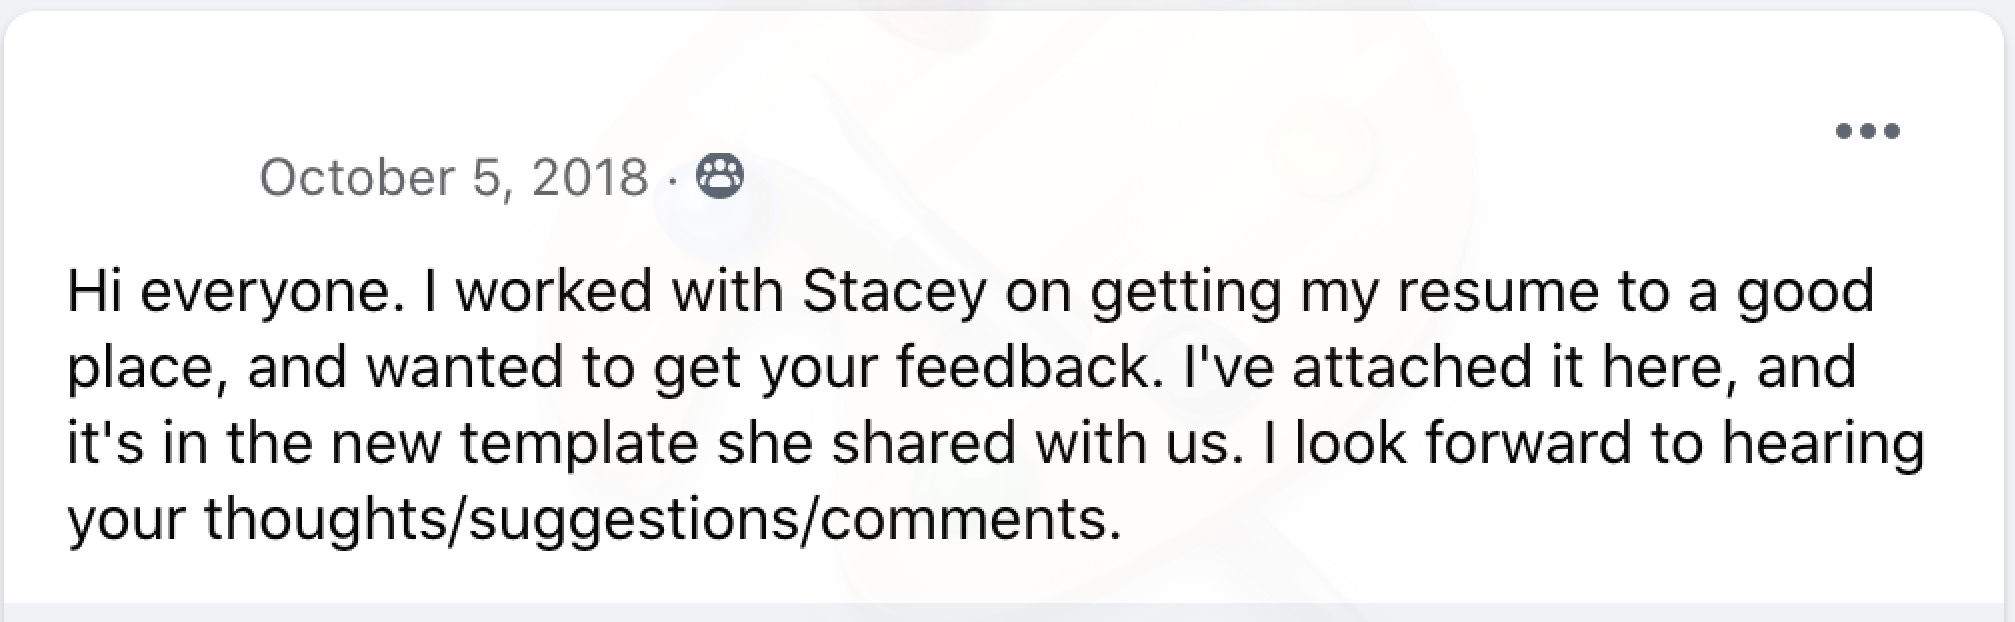Click the year "2018" in the timestamp
The height and width of the screenshot is (622, 2015).
coord(589,178)
